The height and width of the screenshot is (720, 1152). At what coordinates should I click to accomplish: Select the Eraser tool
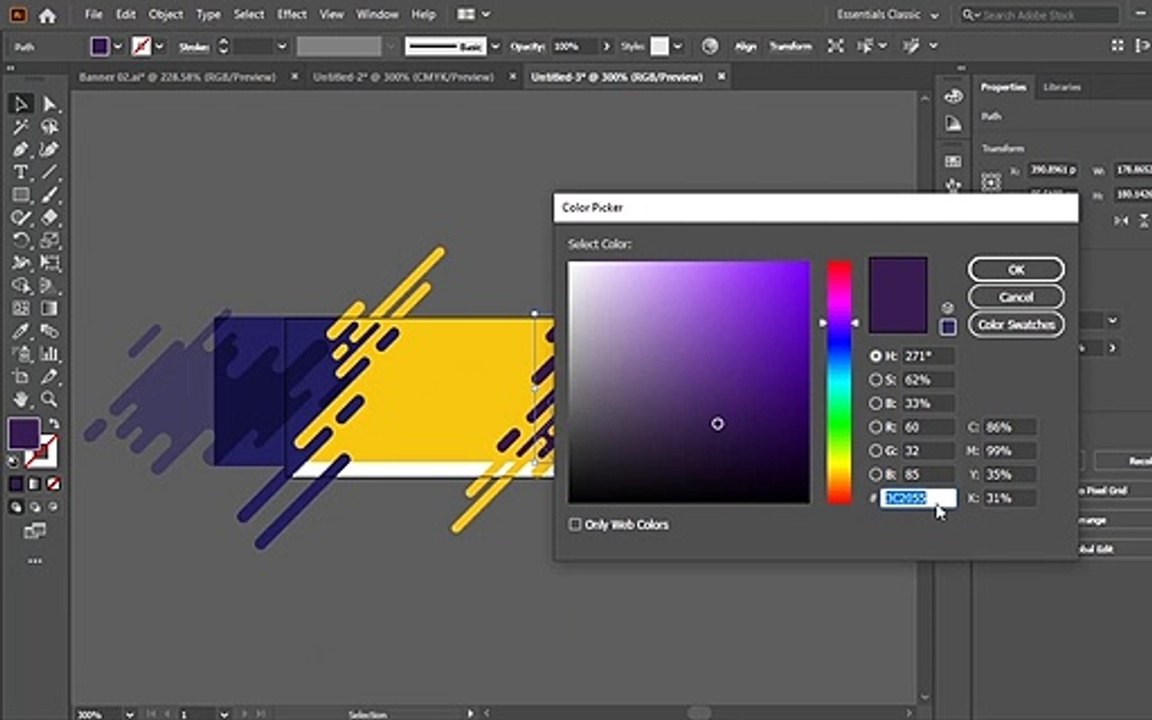(49, 217)
